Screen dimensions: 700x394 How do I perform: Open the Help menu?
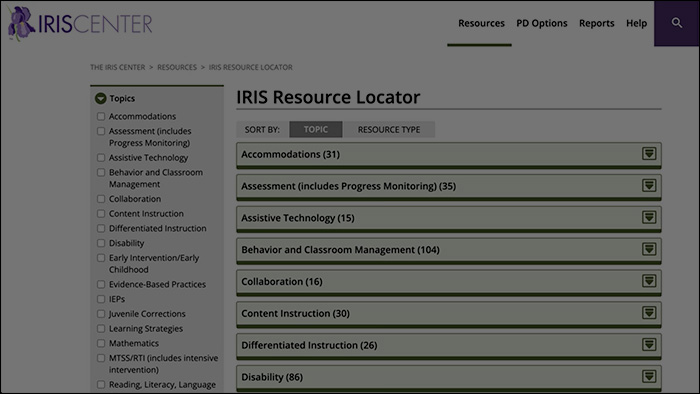637,23
